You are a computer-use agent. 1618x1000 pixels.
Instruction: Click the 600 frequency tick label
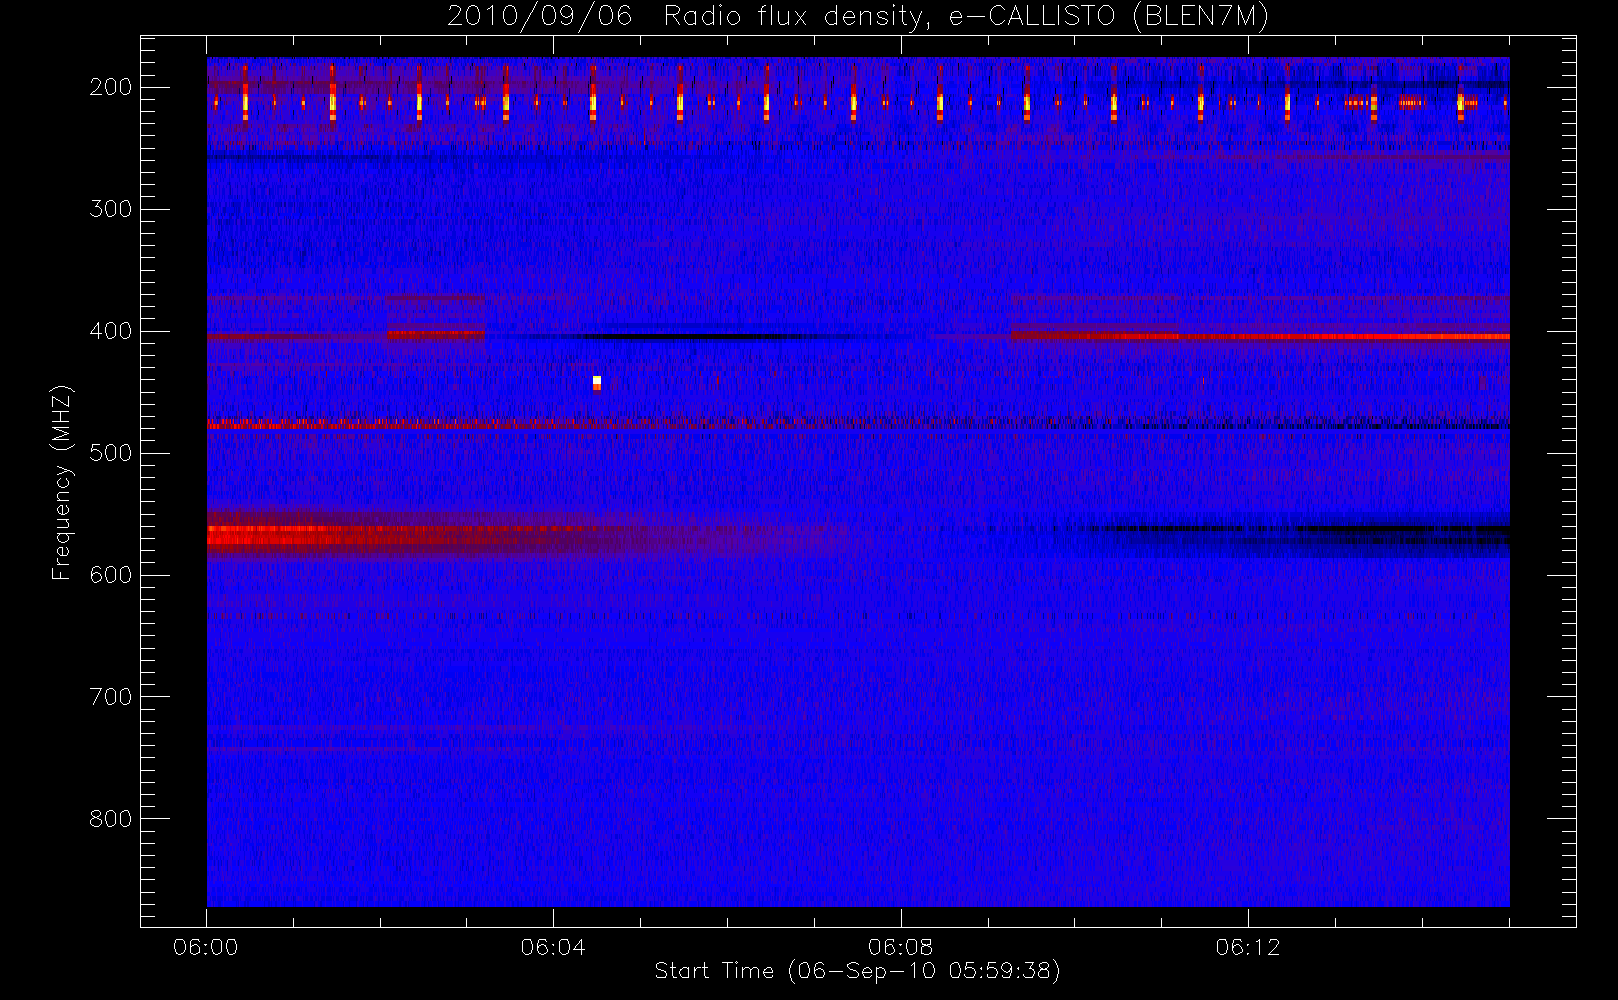tap(111, 575)
